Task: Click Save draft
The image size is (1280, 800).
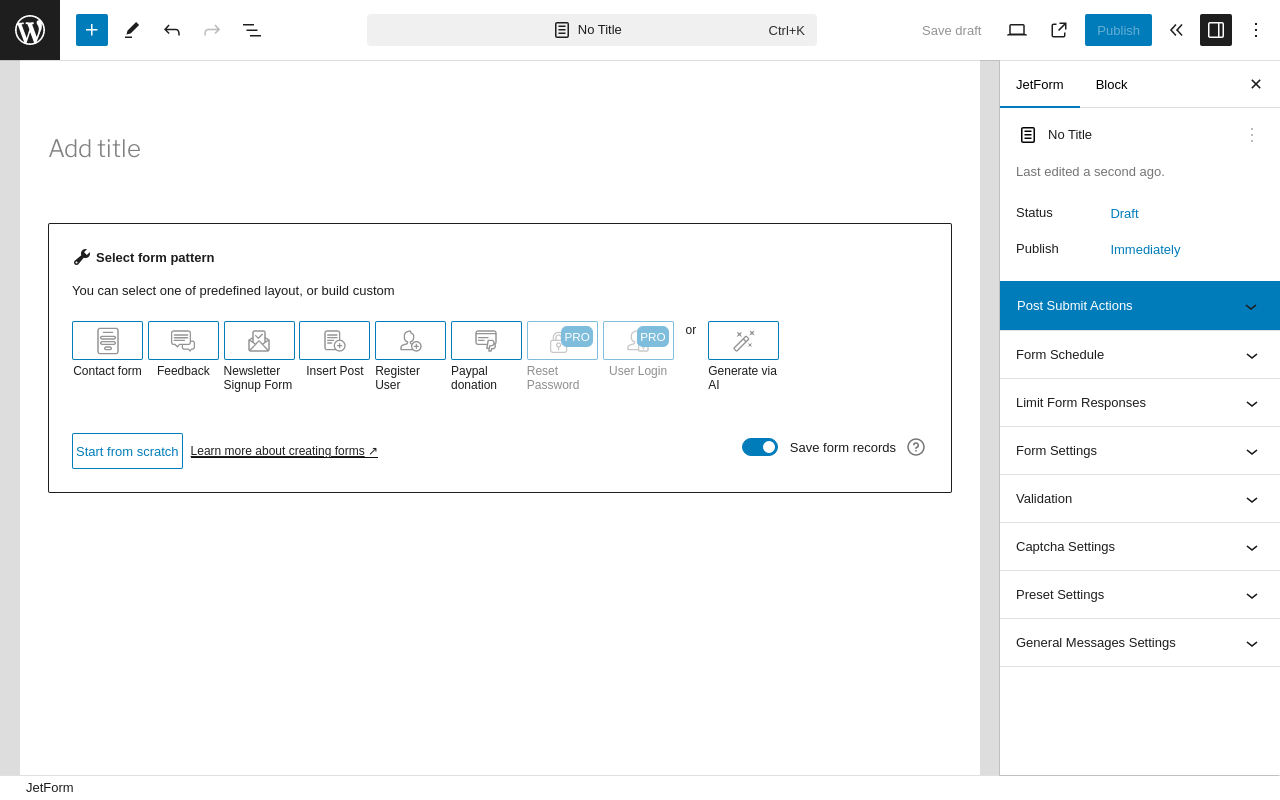Action: tap(952, 30)
